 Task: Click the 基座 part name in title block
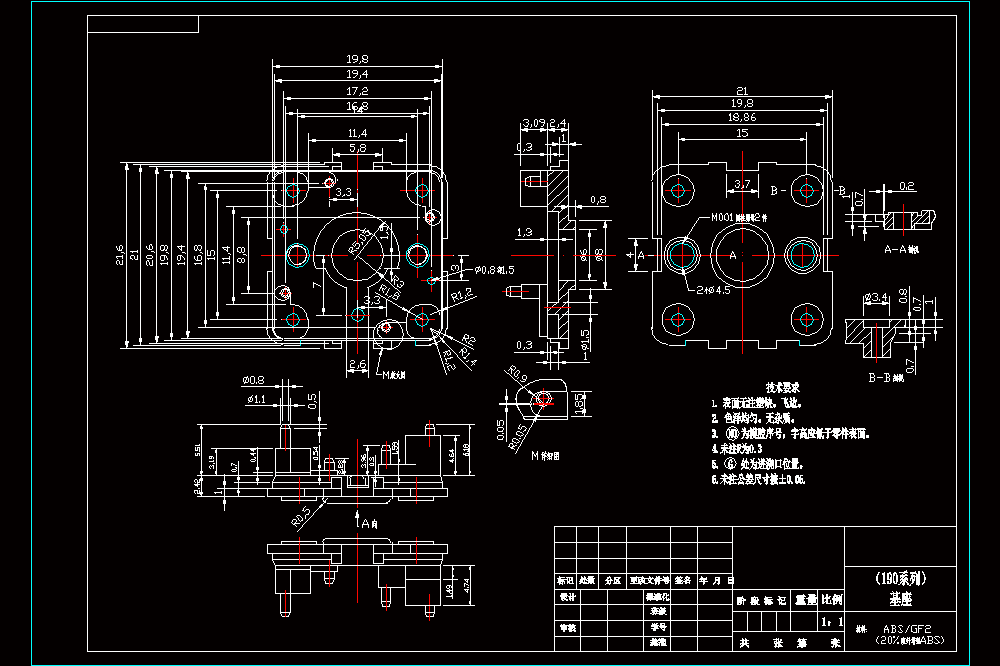click(x=901, y=599)
